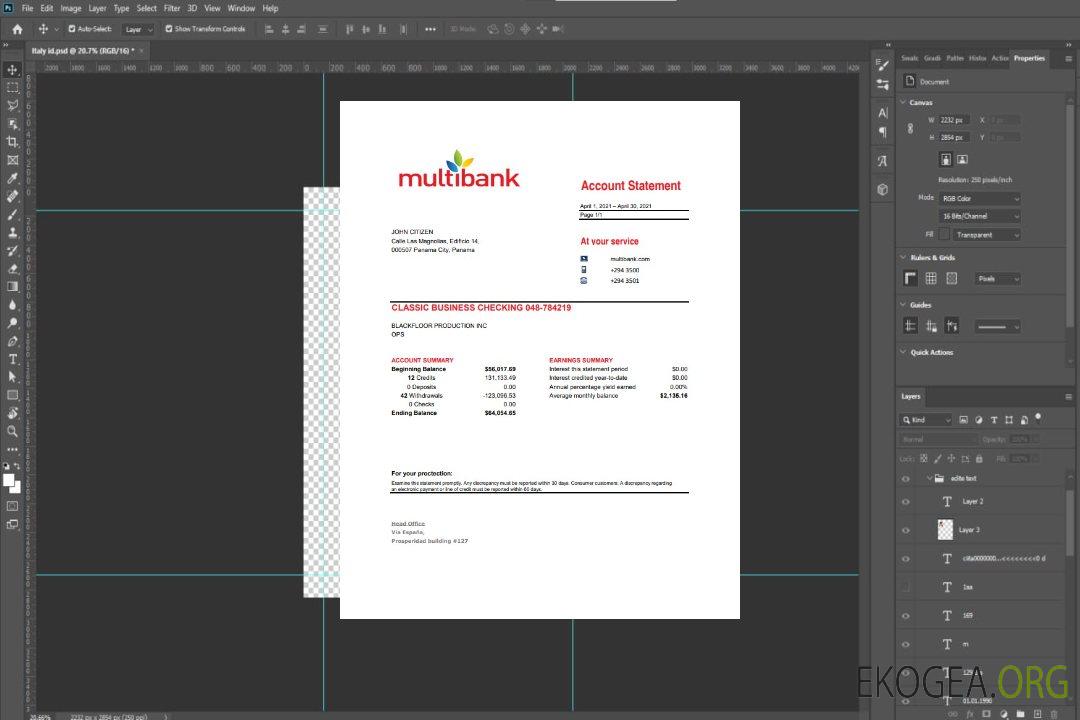This screenshot has height=720, width=1080.
Task: Select the Brush tool
Action: (12, 214)
